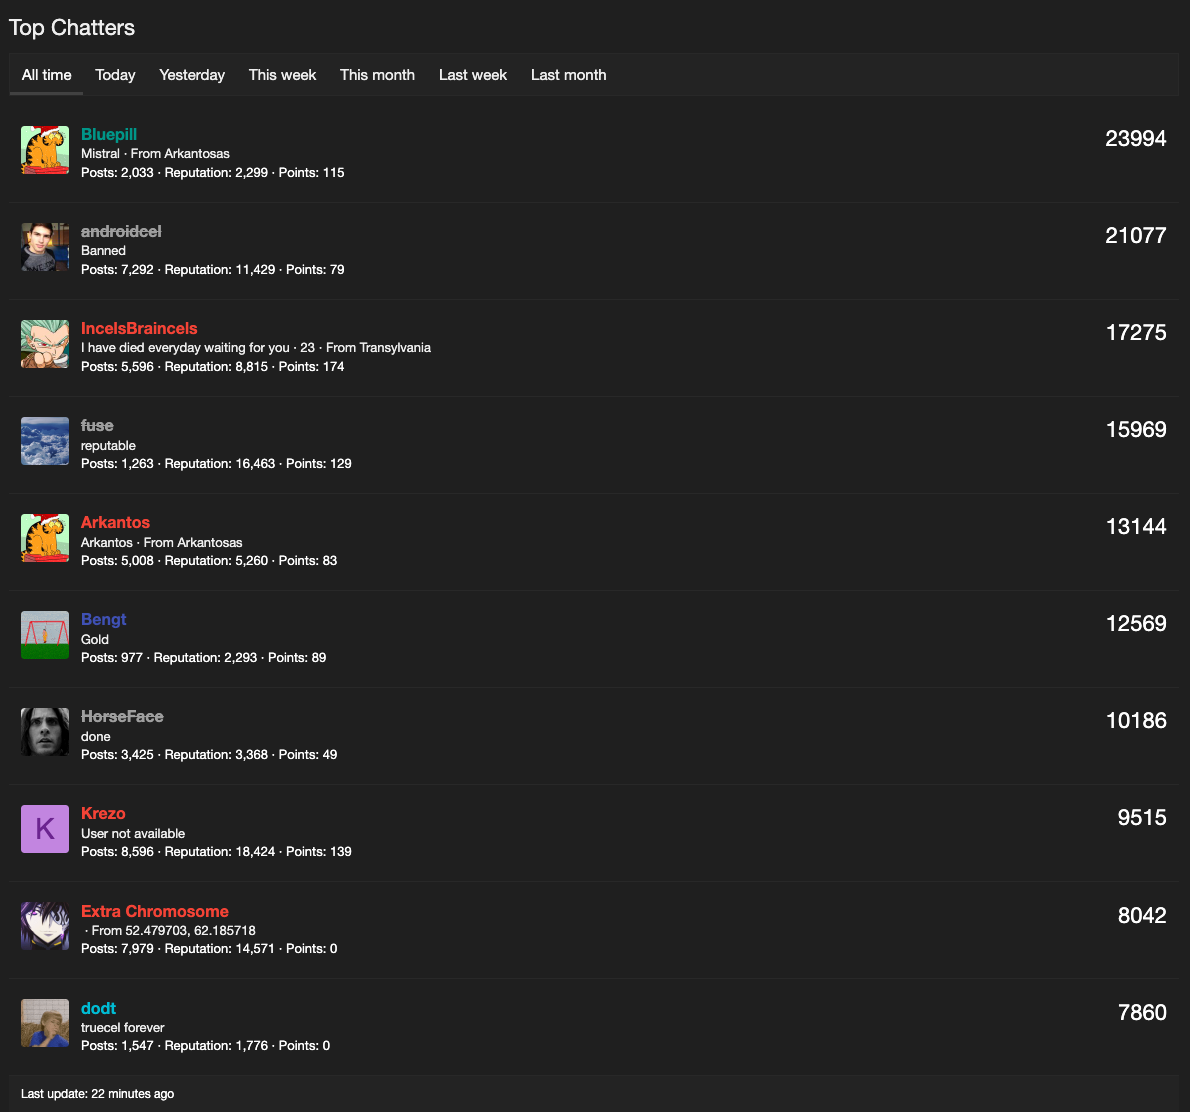Click the Krezo username link

click(x=103, y=814)
